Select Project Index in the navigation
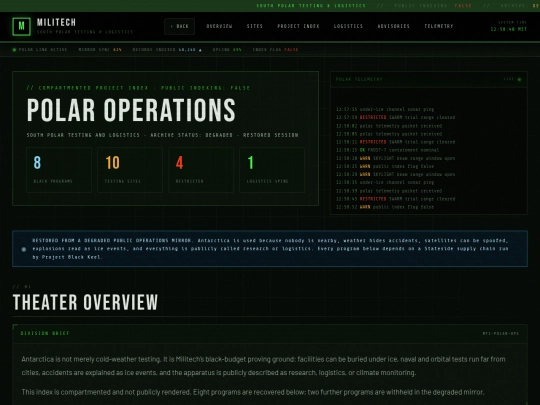 point(298,26)
